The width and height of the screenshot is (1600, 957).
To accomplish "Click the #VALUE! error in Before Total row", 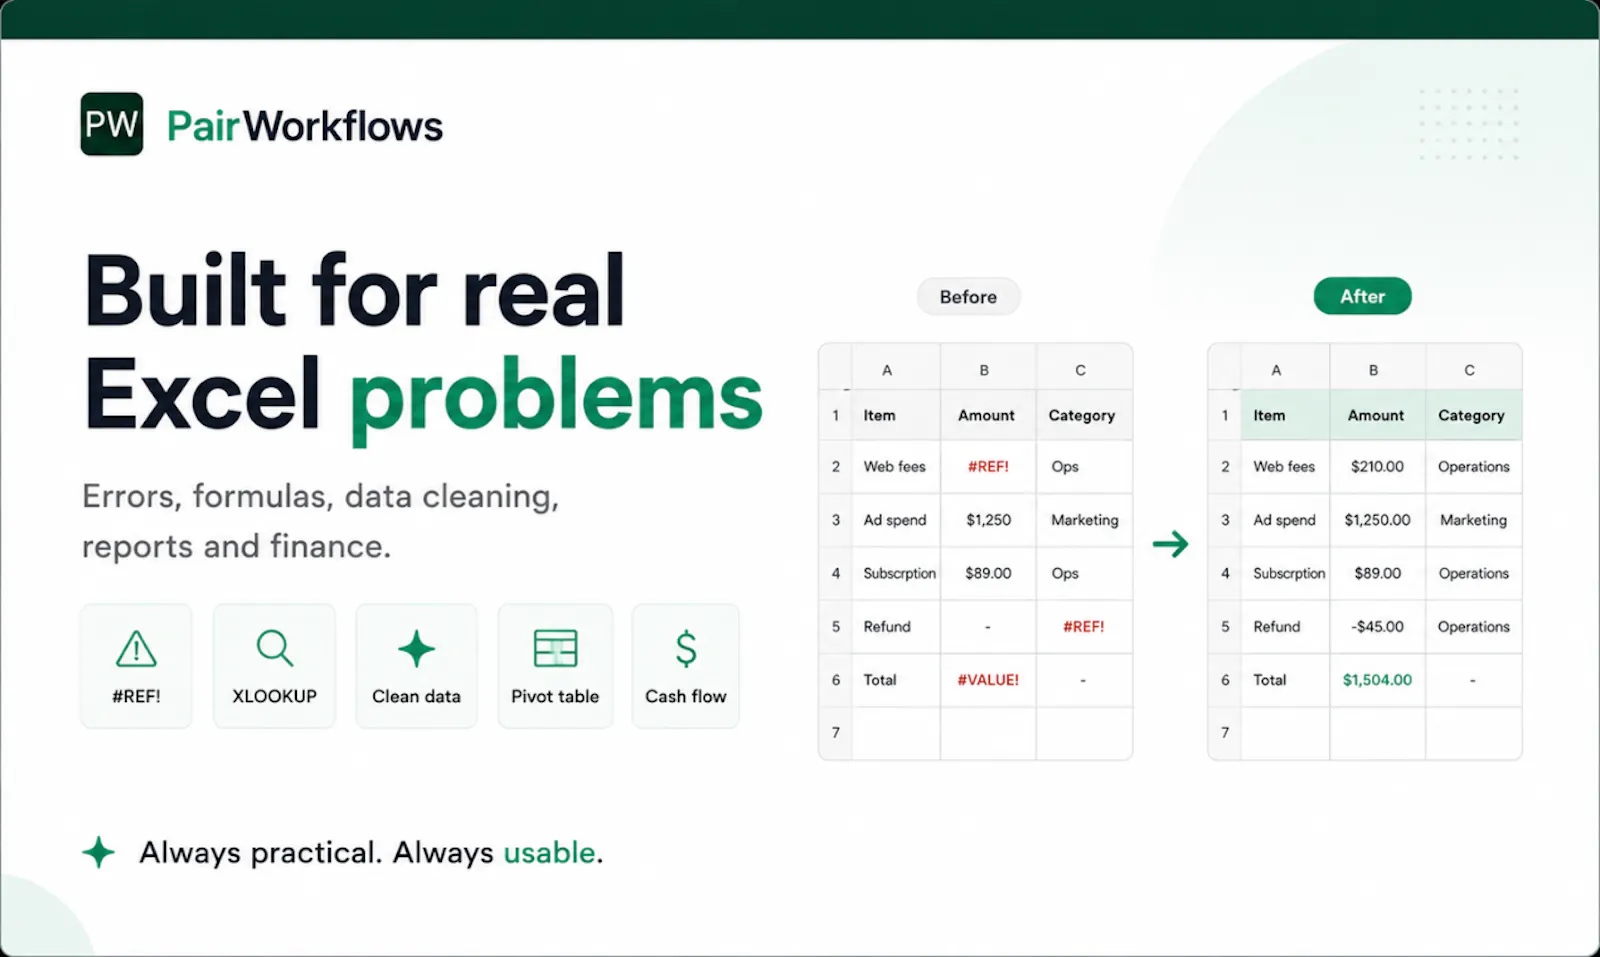I will (x=988, y=680).
